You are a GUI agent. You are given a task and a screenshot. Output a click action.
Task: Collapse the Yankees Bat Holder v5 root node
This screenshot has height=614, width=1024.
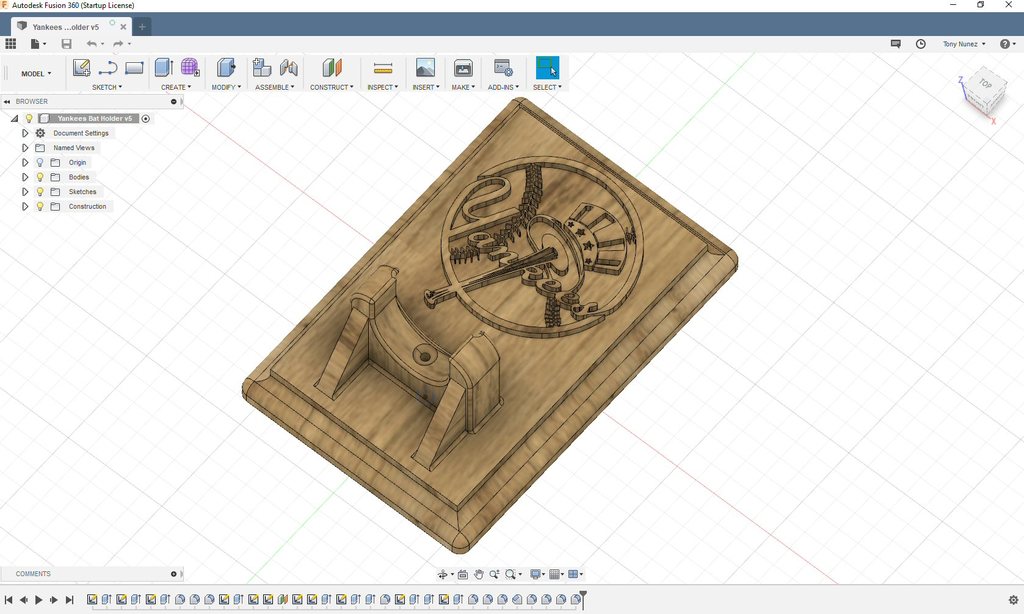click(14, 118)
